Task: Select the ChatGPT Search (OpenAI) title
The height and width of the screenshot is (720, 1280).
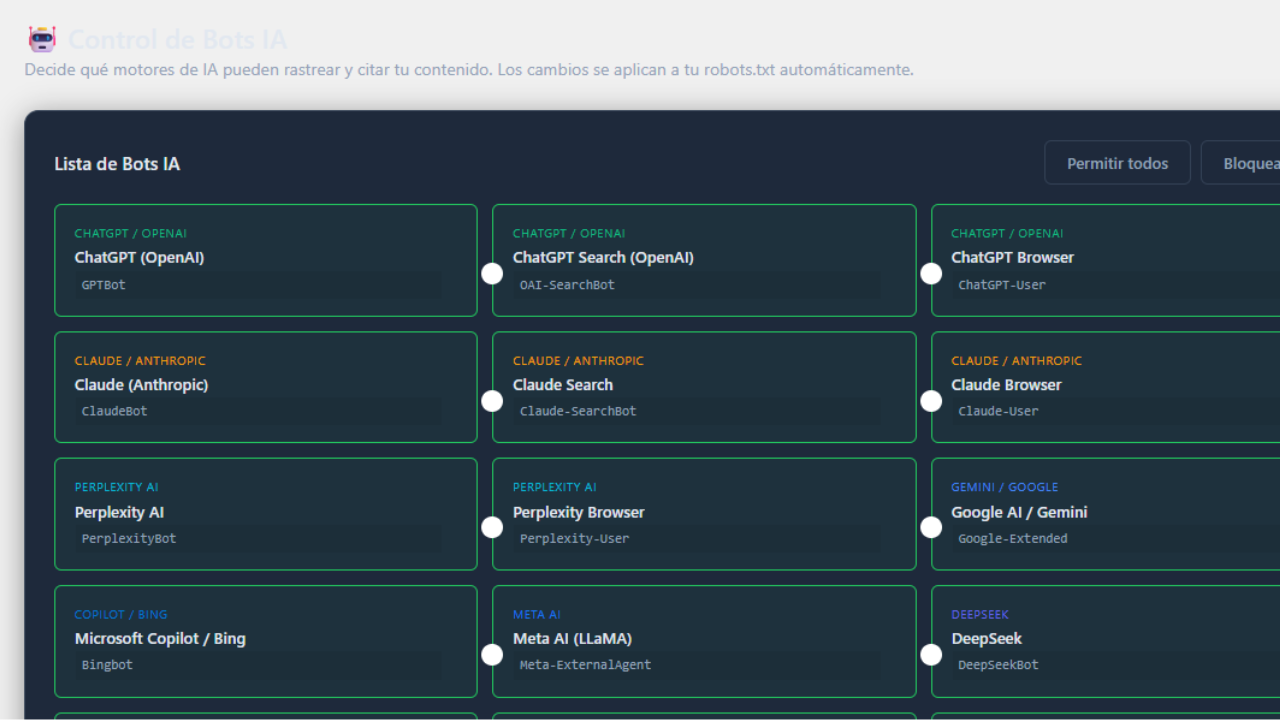Action: pyautogui.click(x=603, y=258)
